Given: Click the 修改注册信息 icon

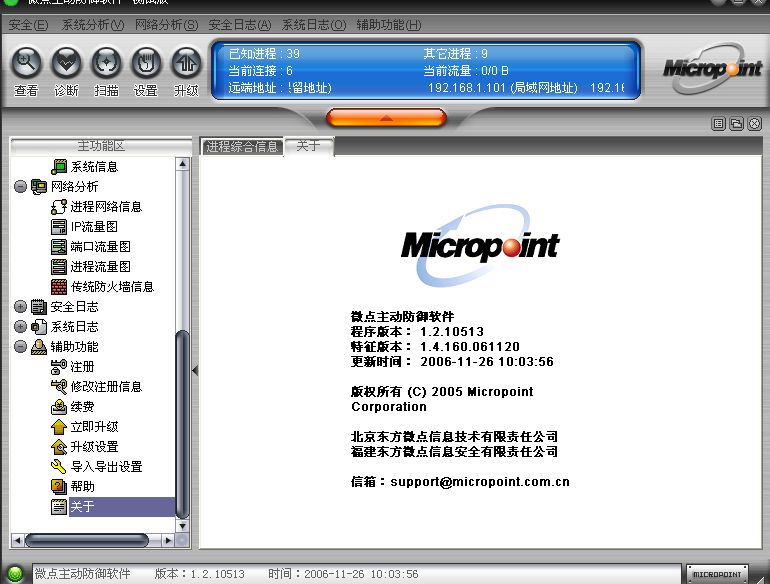Looking at the screenshot, I should [59, 387].
